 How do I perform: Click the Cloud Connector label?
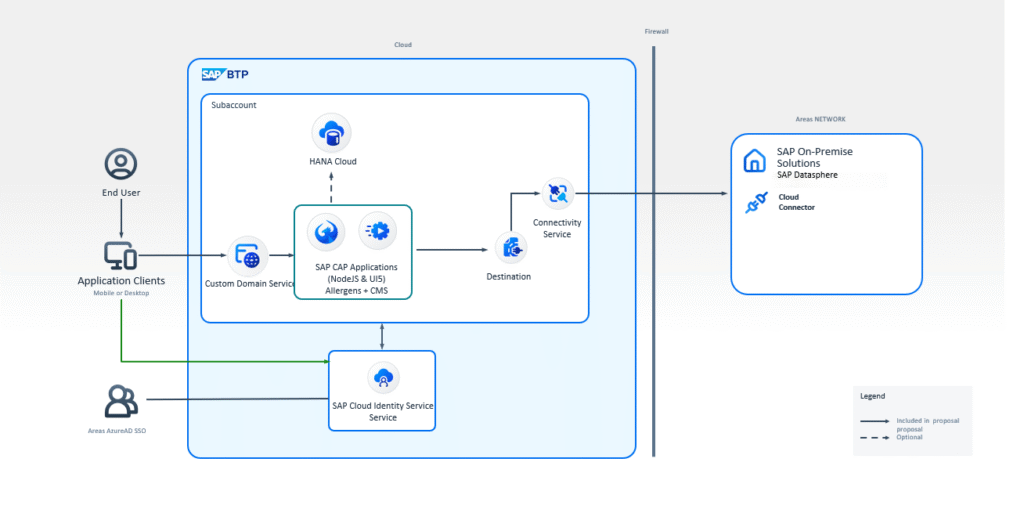796,202
